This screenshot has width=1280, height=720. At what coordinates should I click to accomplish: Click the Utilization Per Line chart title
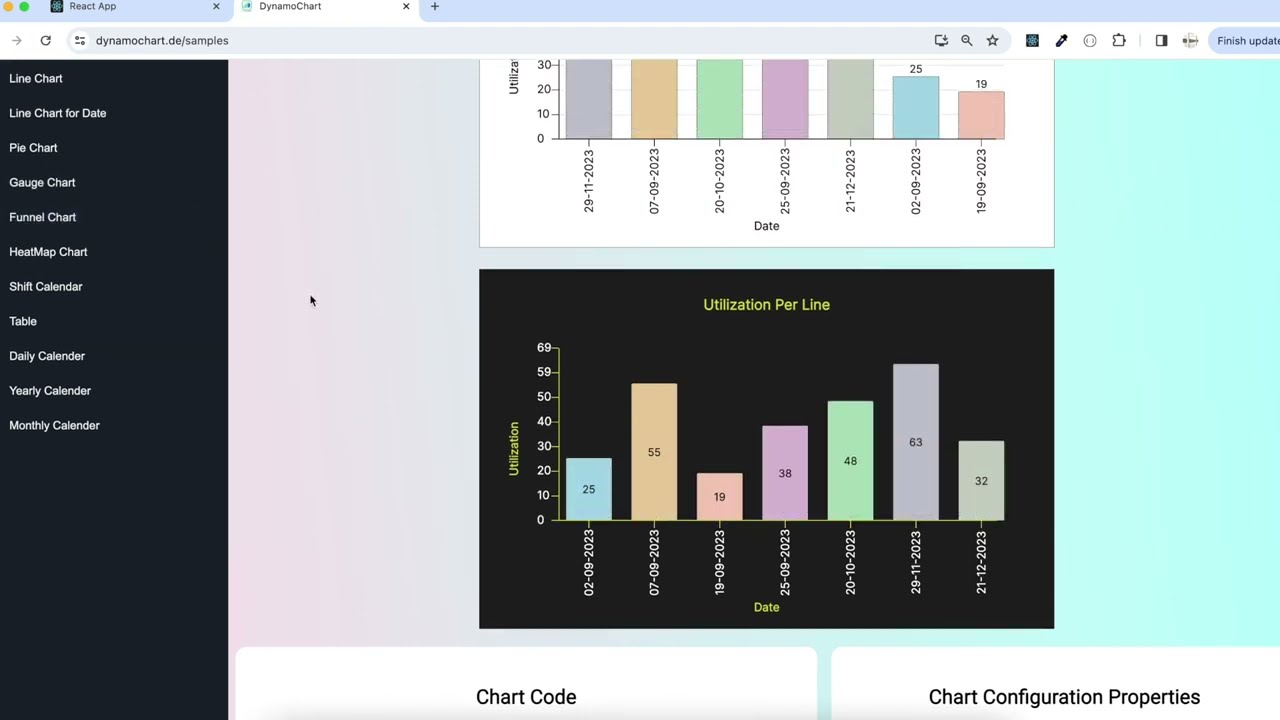[x=766, y=305]
